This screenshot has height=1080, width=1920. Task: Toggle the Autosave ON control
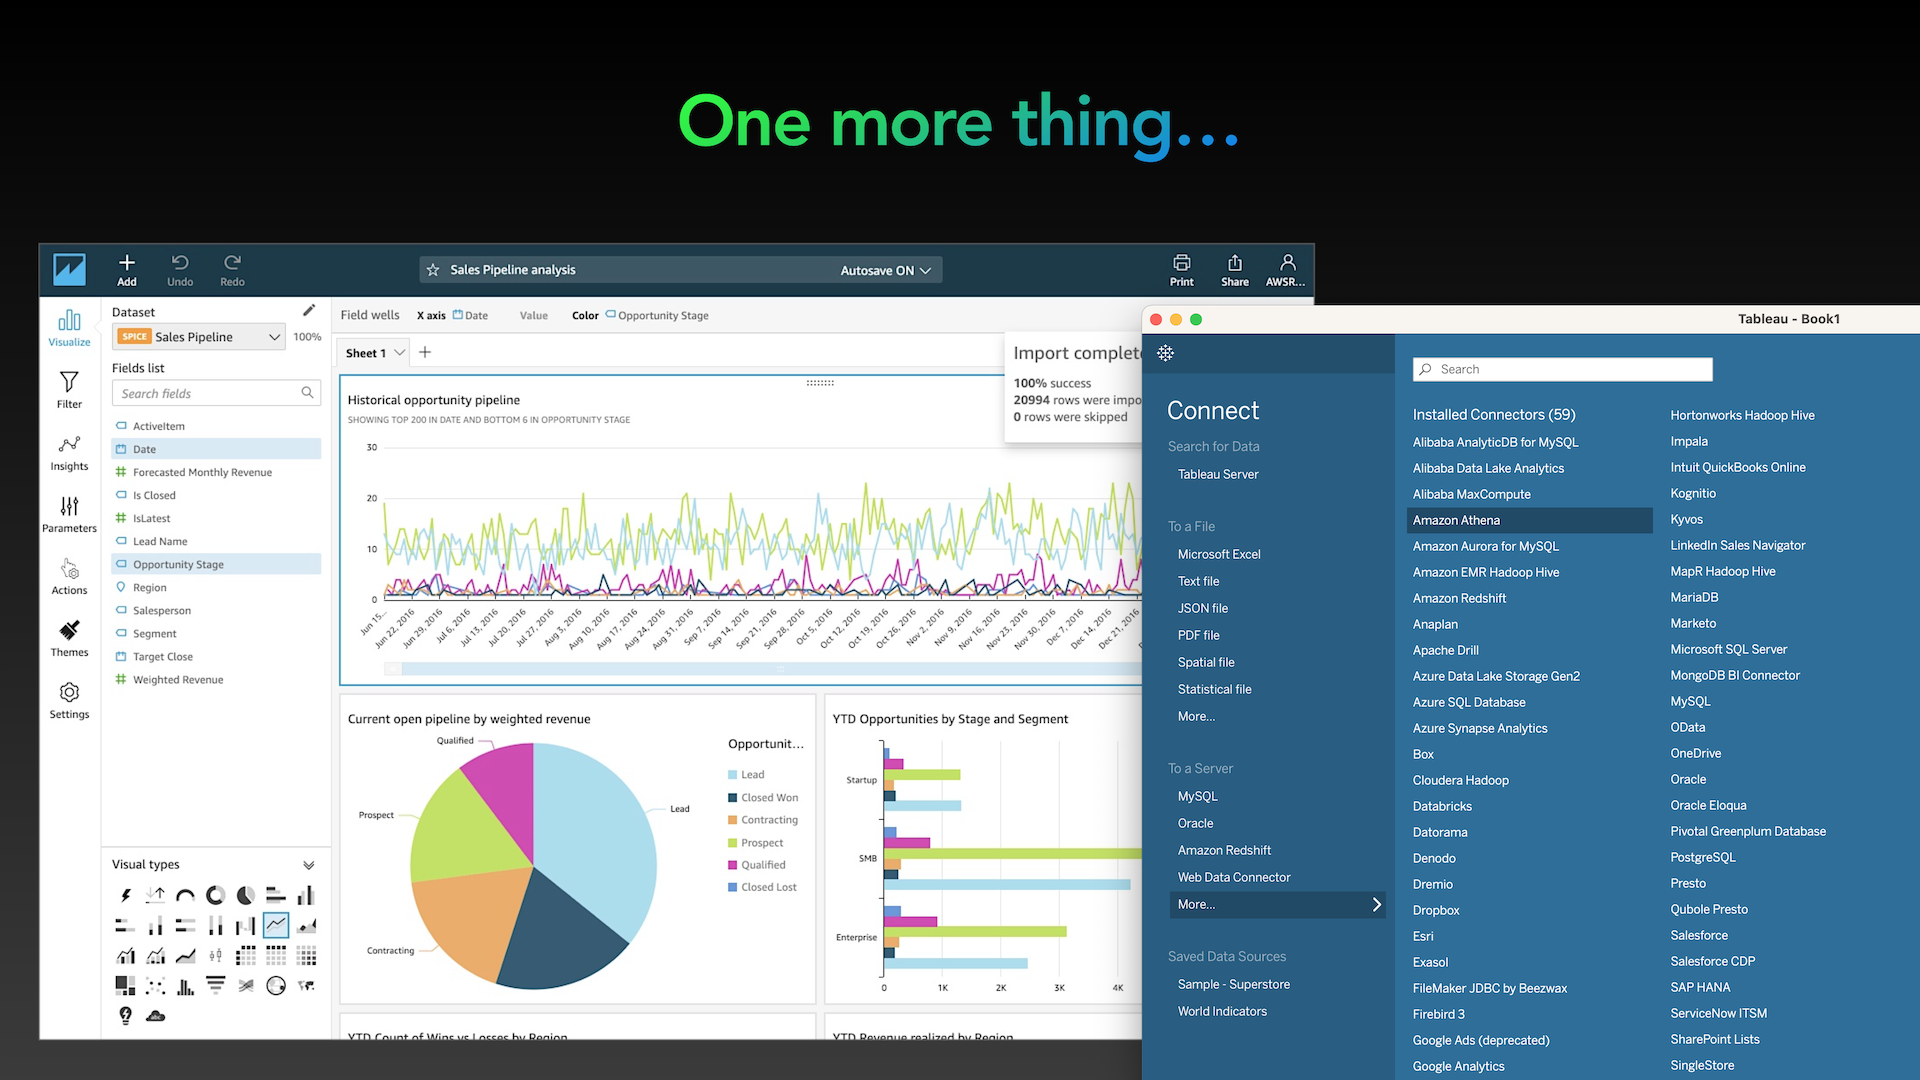(885, 270)
